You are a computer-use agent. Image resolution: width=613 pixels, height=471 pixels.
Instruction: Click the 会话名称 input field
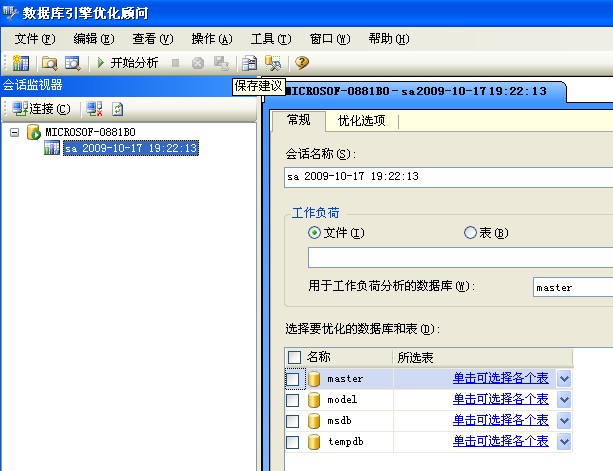[x=448, y=177]
